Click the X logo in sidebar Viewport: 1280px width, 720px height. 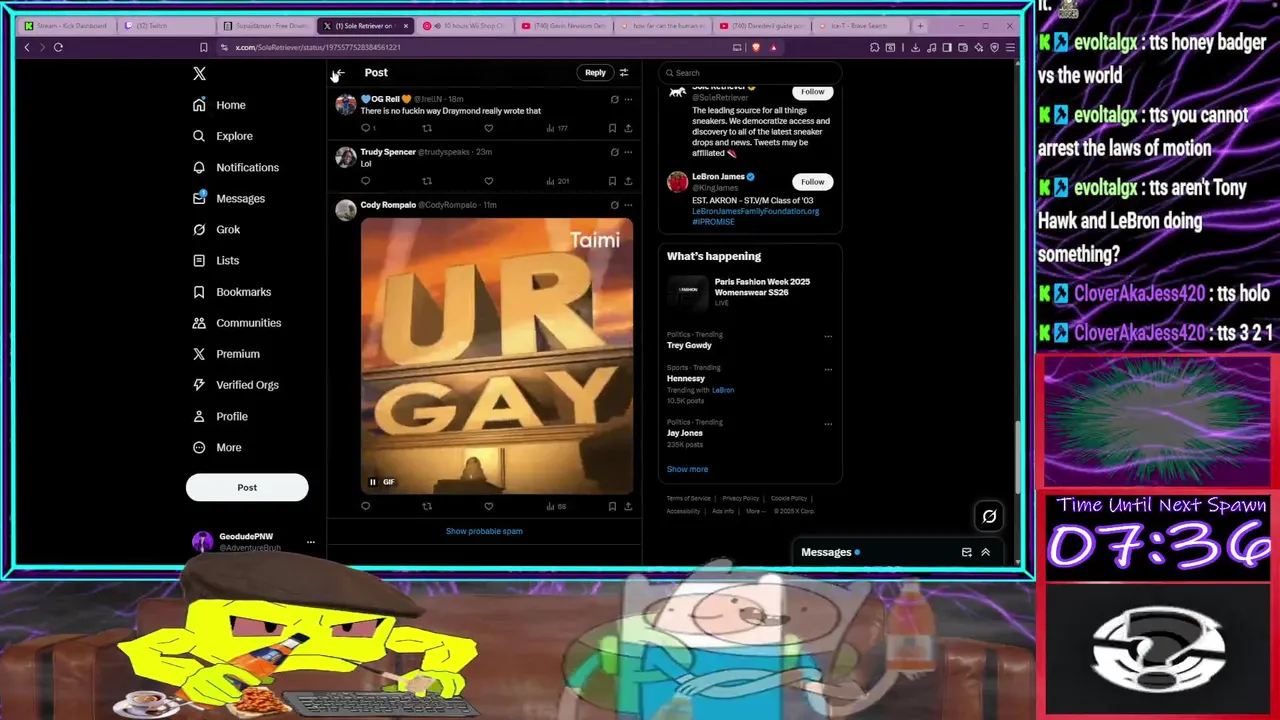coord(199,73)
